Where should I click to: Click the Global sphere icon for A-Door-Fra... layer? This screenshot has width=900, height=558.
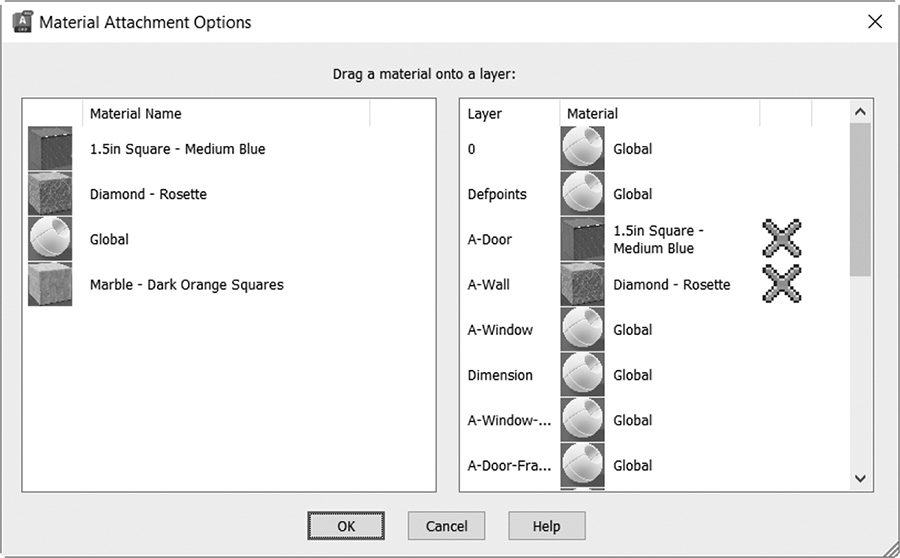(583, 466)
